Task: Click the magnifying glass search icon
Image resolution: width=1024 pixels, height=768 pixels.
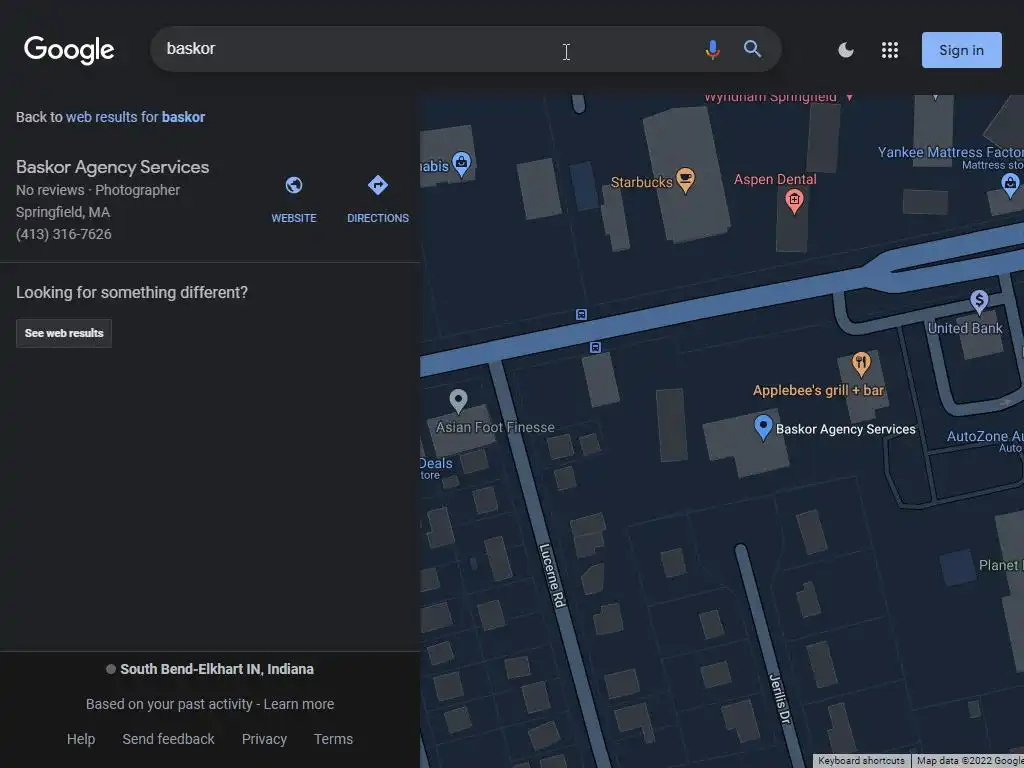Action: pos(752,49)
